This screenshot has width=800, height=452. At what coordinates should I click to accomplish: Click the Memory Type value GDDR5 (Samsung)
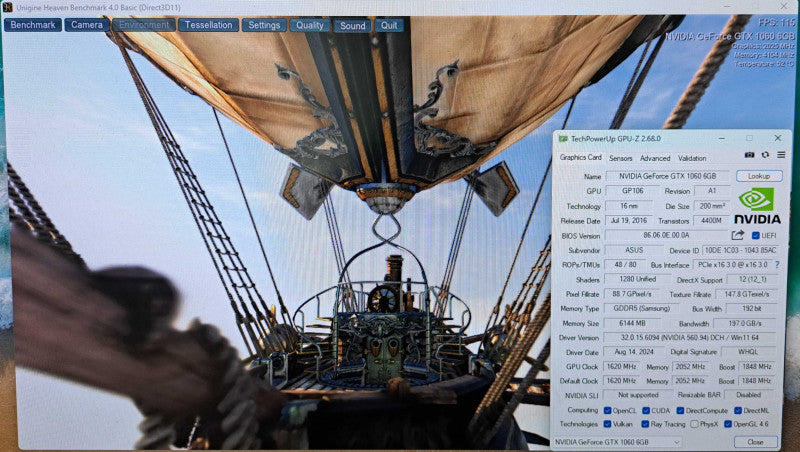(x=641, y=308)
